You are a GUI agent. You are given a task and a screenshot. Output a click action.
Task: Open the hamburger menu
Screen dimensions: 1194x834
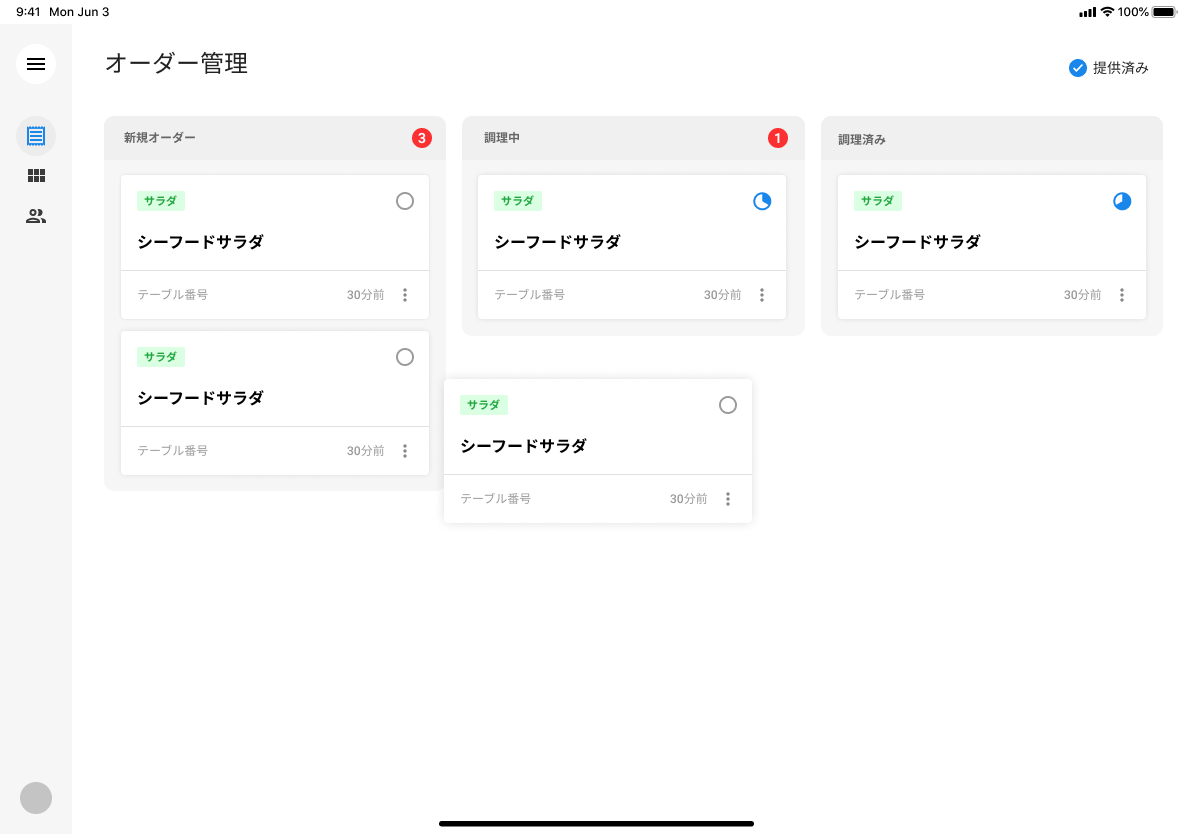[x=36, y=64]
